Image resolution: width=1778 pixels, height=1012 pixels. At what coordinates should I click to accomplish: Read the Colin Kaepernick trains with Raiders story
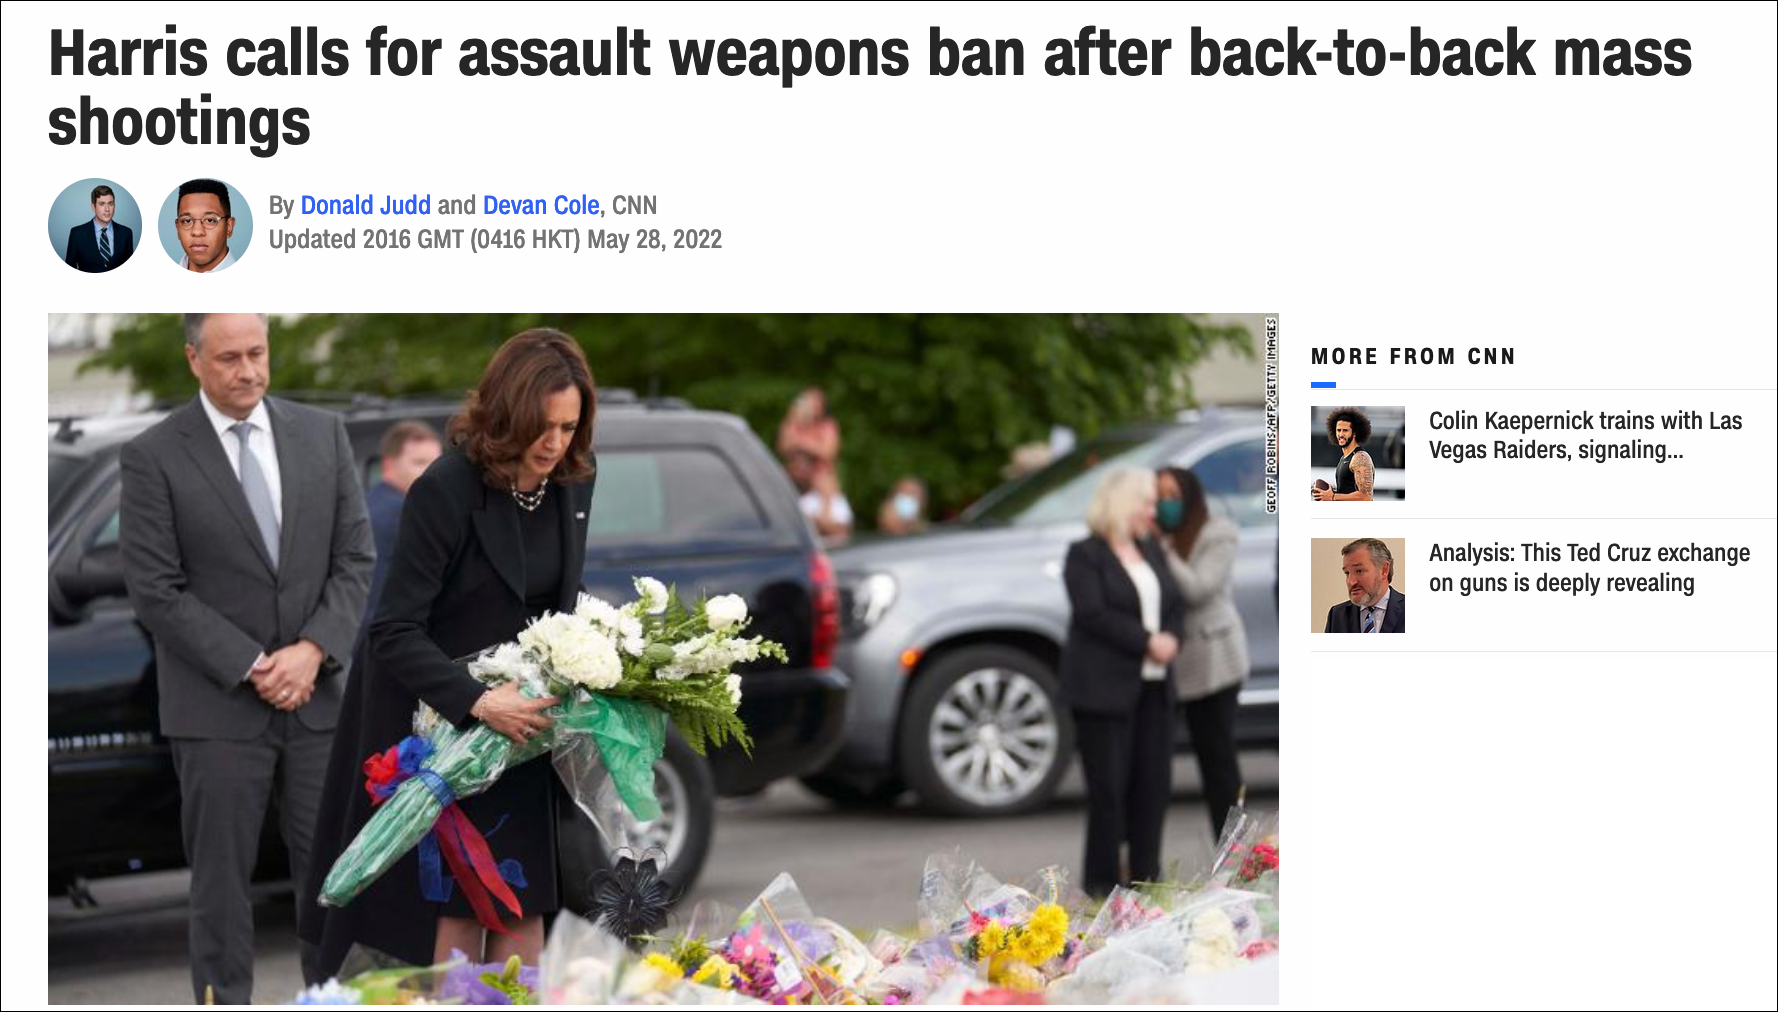[1585, 435]
